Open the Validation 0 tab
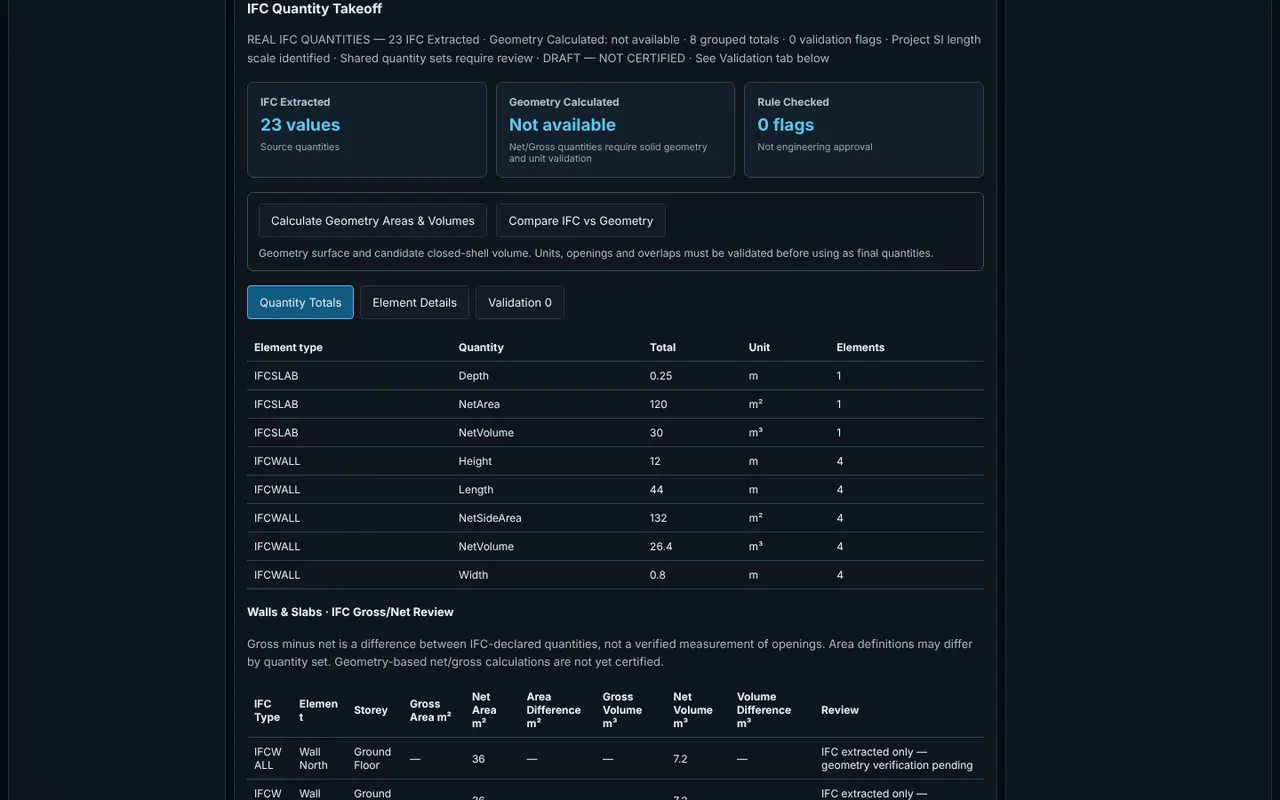This screenshot has width=1280, height=800. (520, 302)
